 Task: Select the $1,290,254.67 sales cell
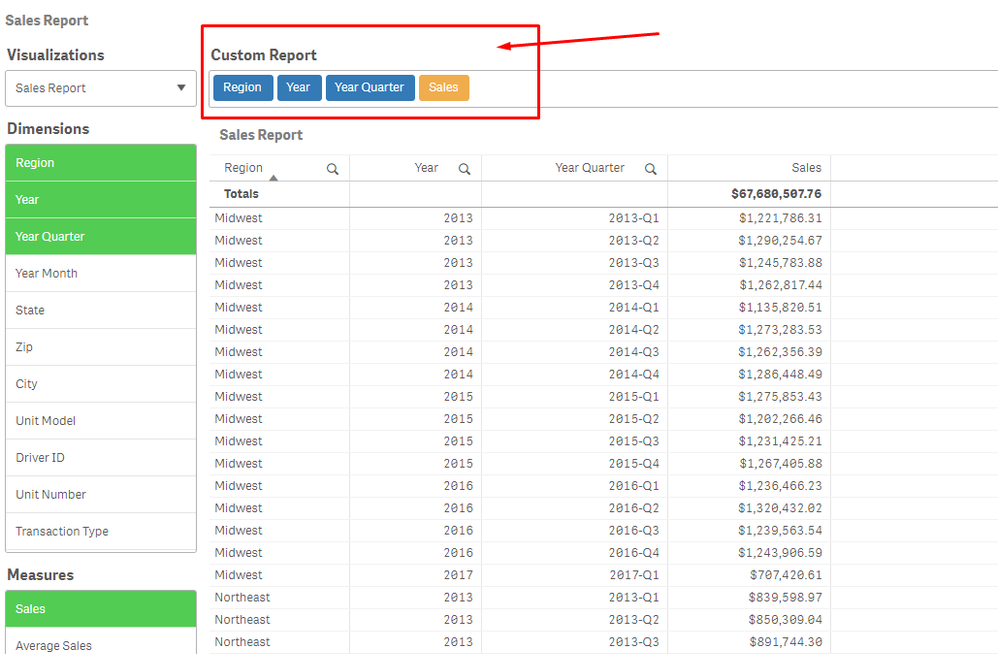(780, 240)
